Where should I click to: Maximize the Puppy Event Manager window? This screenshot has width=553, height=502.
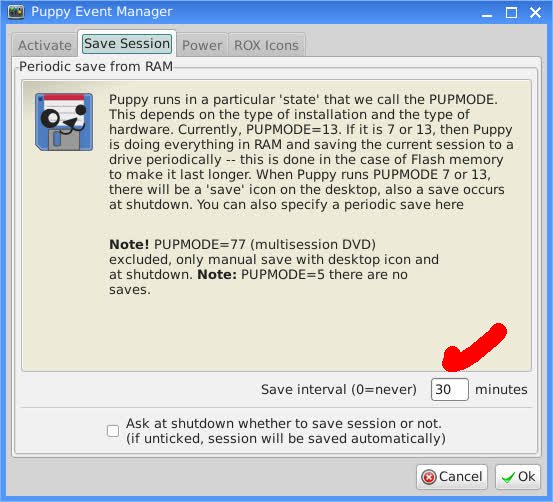click(511, 13)
